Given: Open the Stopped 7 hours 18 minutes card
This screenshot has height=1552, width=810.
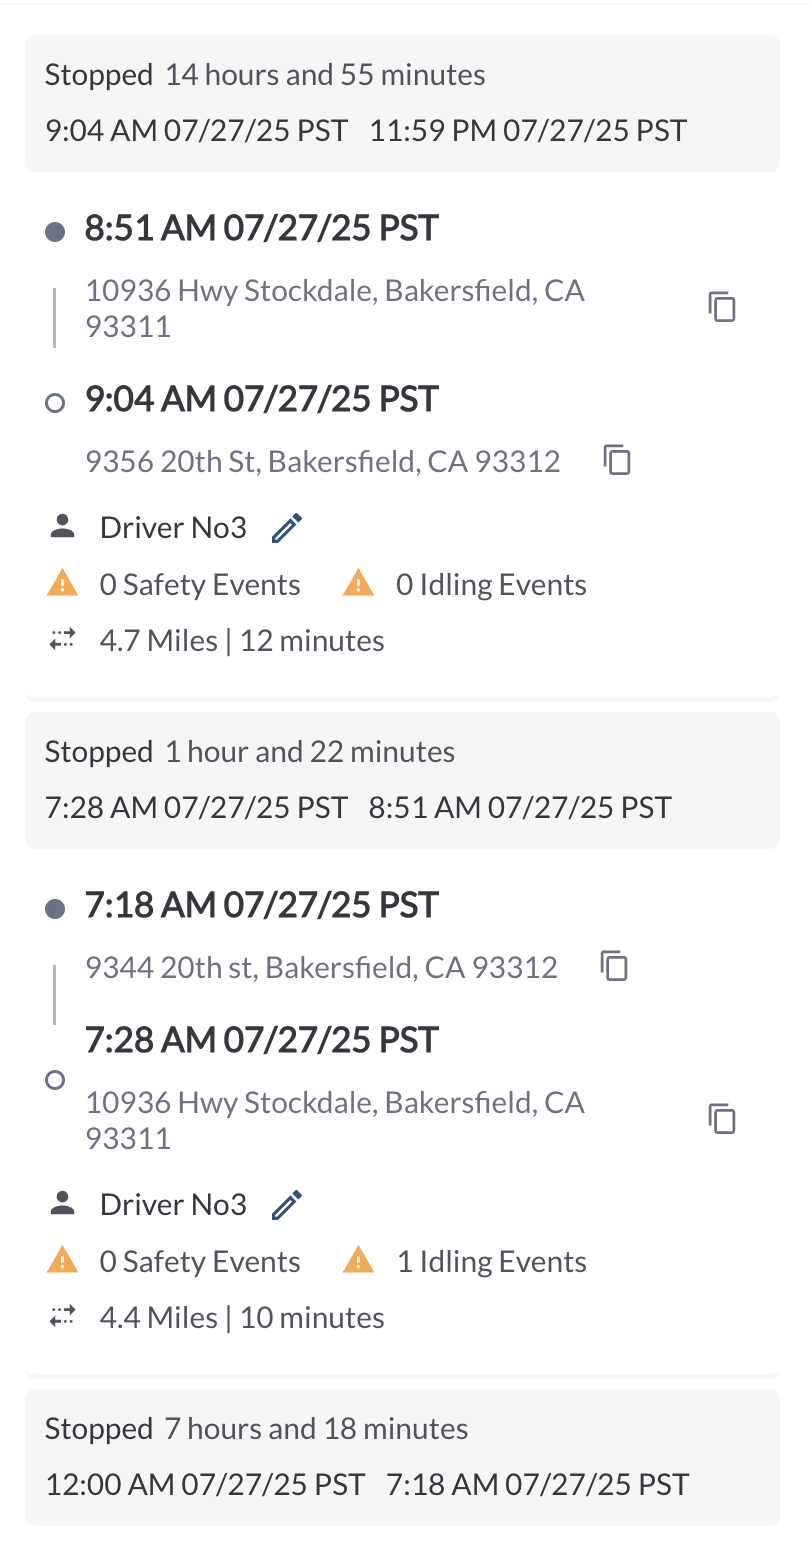Looking at the screenshot, I should 402,1457.
